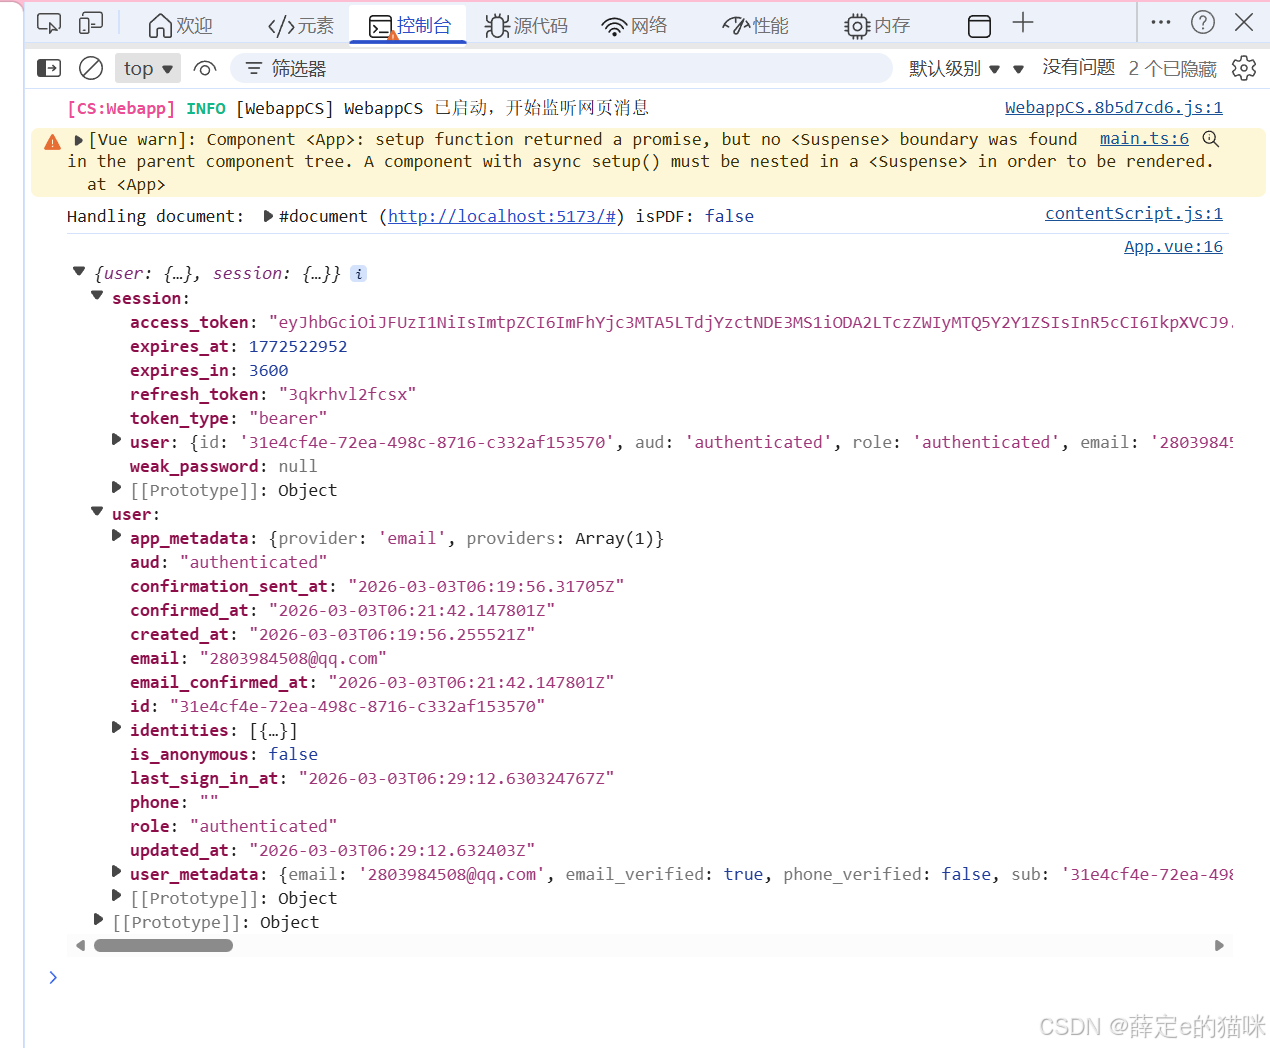Expand app_metadata property

coord(116,535)
